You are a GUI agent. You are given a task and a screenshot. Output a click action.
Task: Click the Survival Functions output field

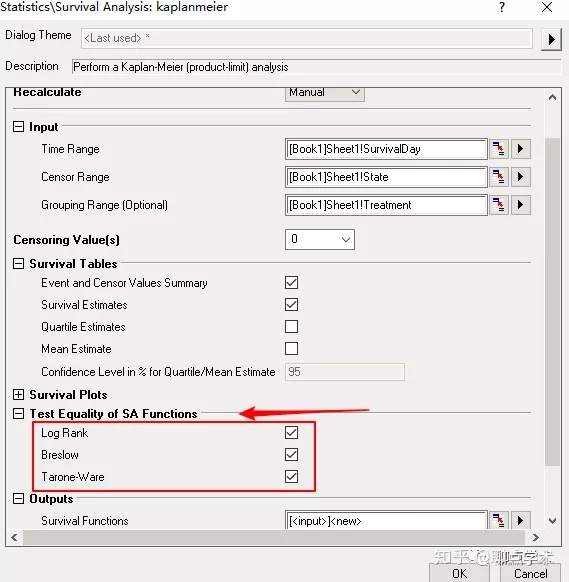pos(386,520)
